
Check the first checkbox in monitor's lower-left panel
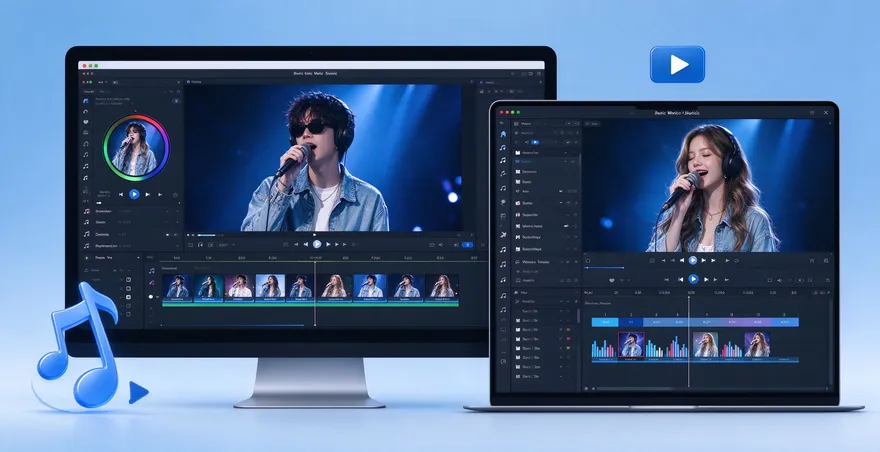(x=129, y=279)
